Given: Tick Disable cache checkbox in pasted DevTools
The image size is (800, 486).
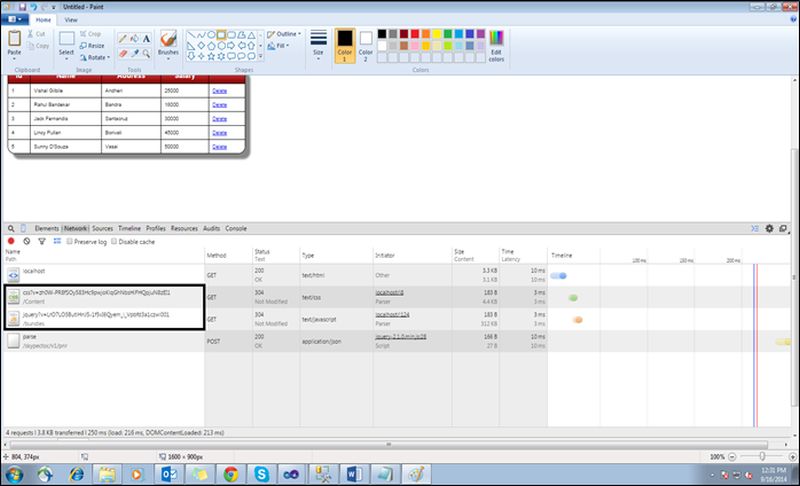Looking at the screenshot, I should coord(114,241).
